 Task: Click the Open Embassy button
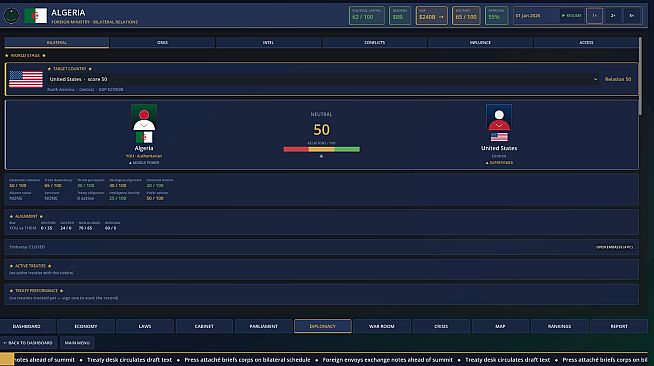point(614,247)
